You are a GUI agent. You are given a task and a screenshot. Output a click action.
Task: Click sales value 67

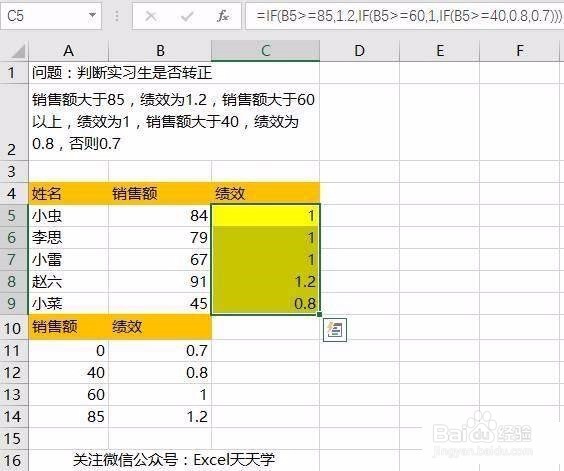[160, 259]
